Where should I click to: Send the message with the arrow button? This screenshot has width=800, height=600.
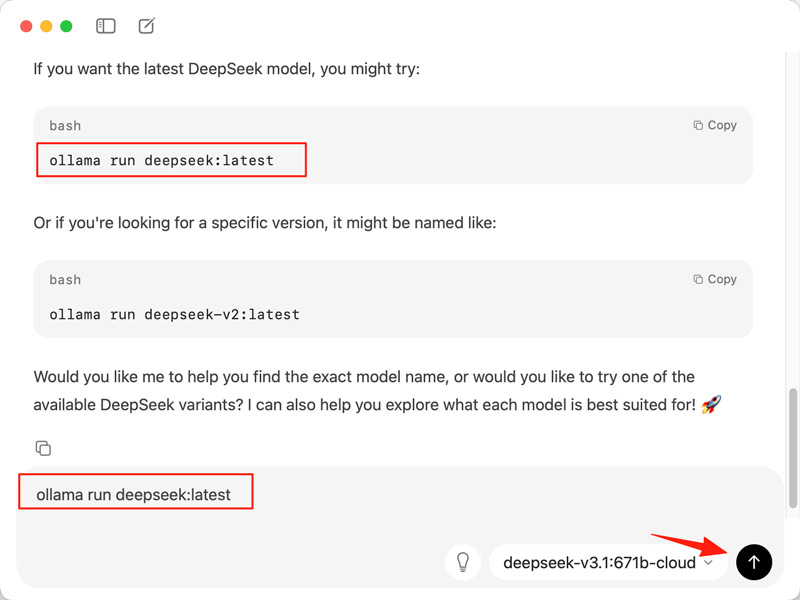coord(754,562)
